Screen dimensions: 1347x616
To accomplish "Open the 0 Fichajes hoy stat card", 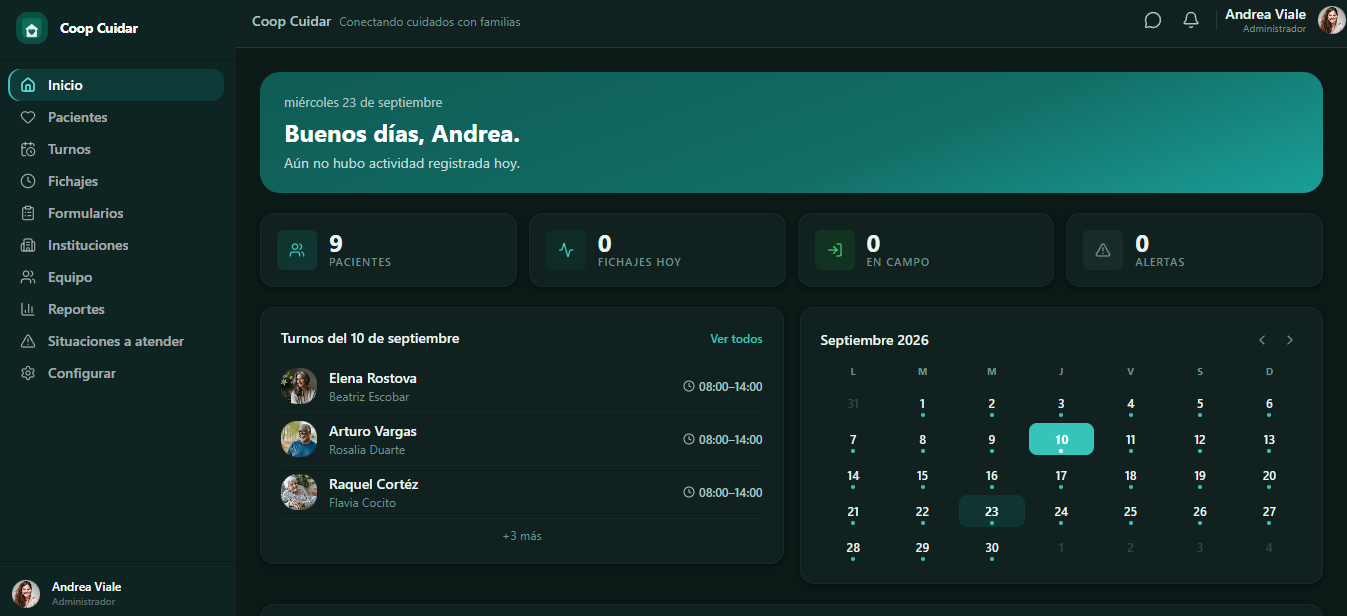I will coord(657,250).
